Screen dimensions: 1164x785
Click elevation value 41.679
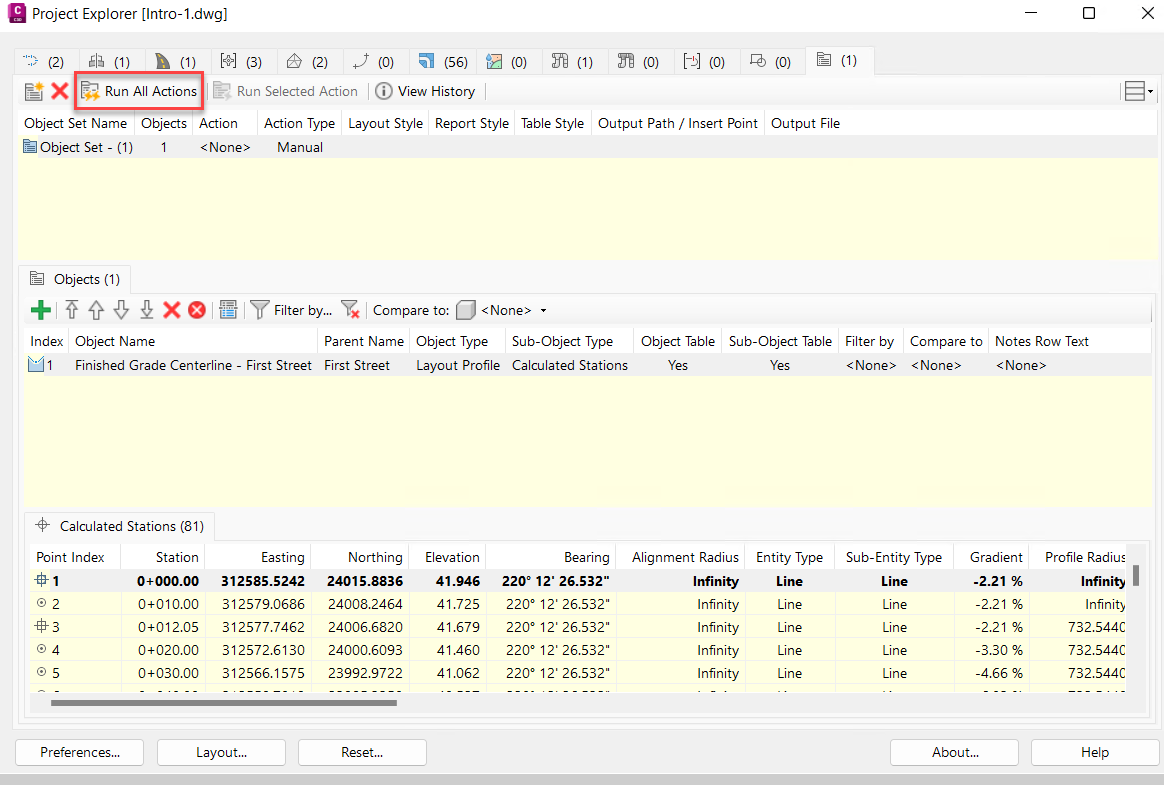[x=458, y=627]
